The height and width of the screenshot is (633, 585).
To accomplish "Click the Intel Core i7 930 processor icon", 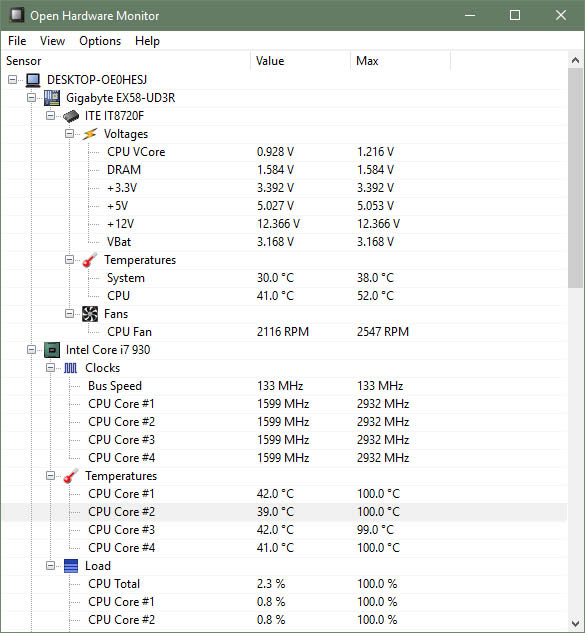I will 52,350.
